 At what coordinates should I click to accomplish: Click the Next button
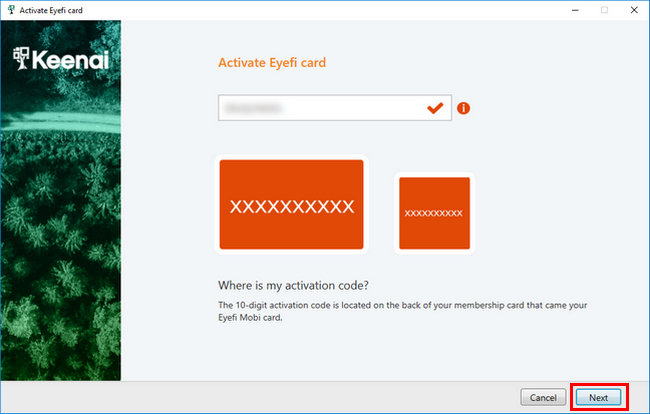pyautogui.click(x=599, y=397)
